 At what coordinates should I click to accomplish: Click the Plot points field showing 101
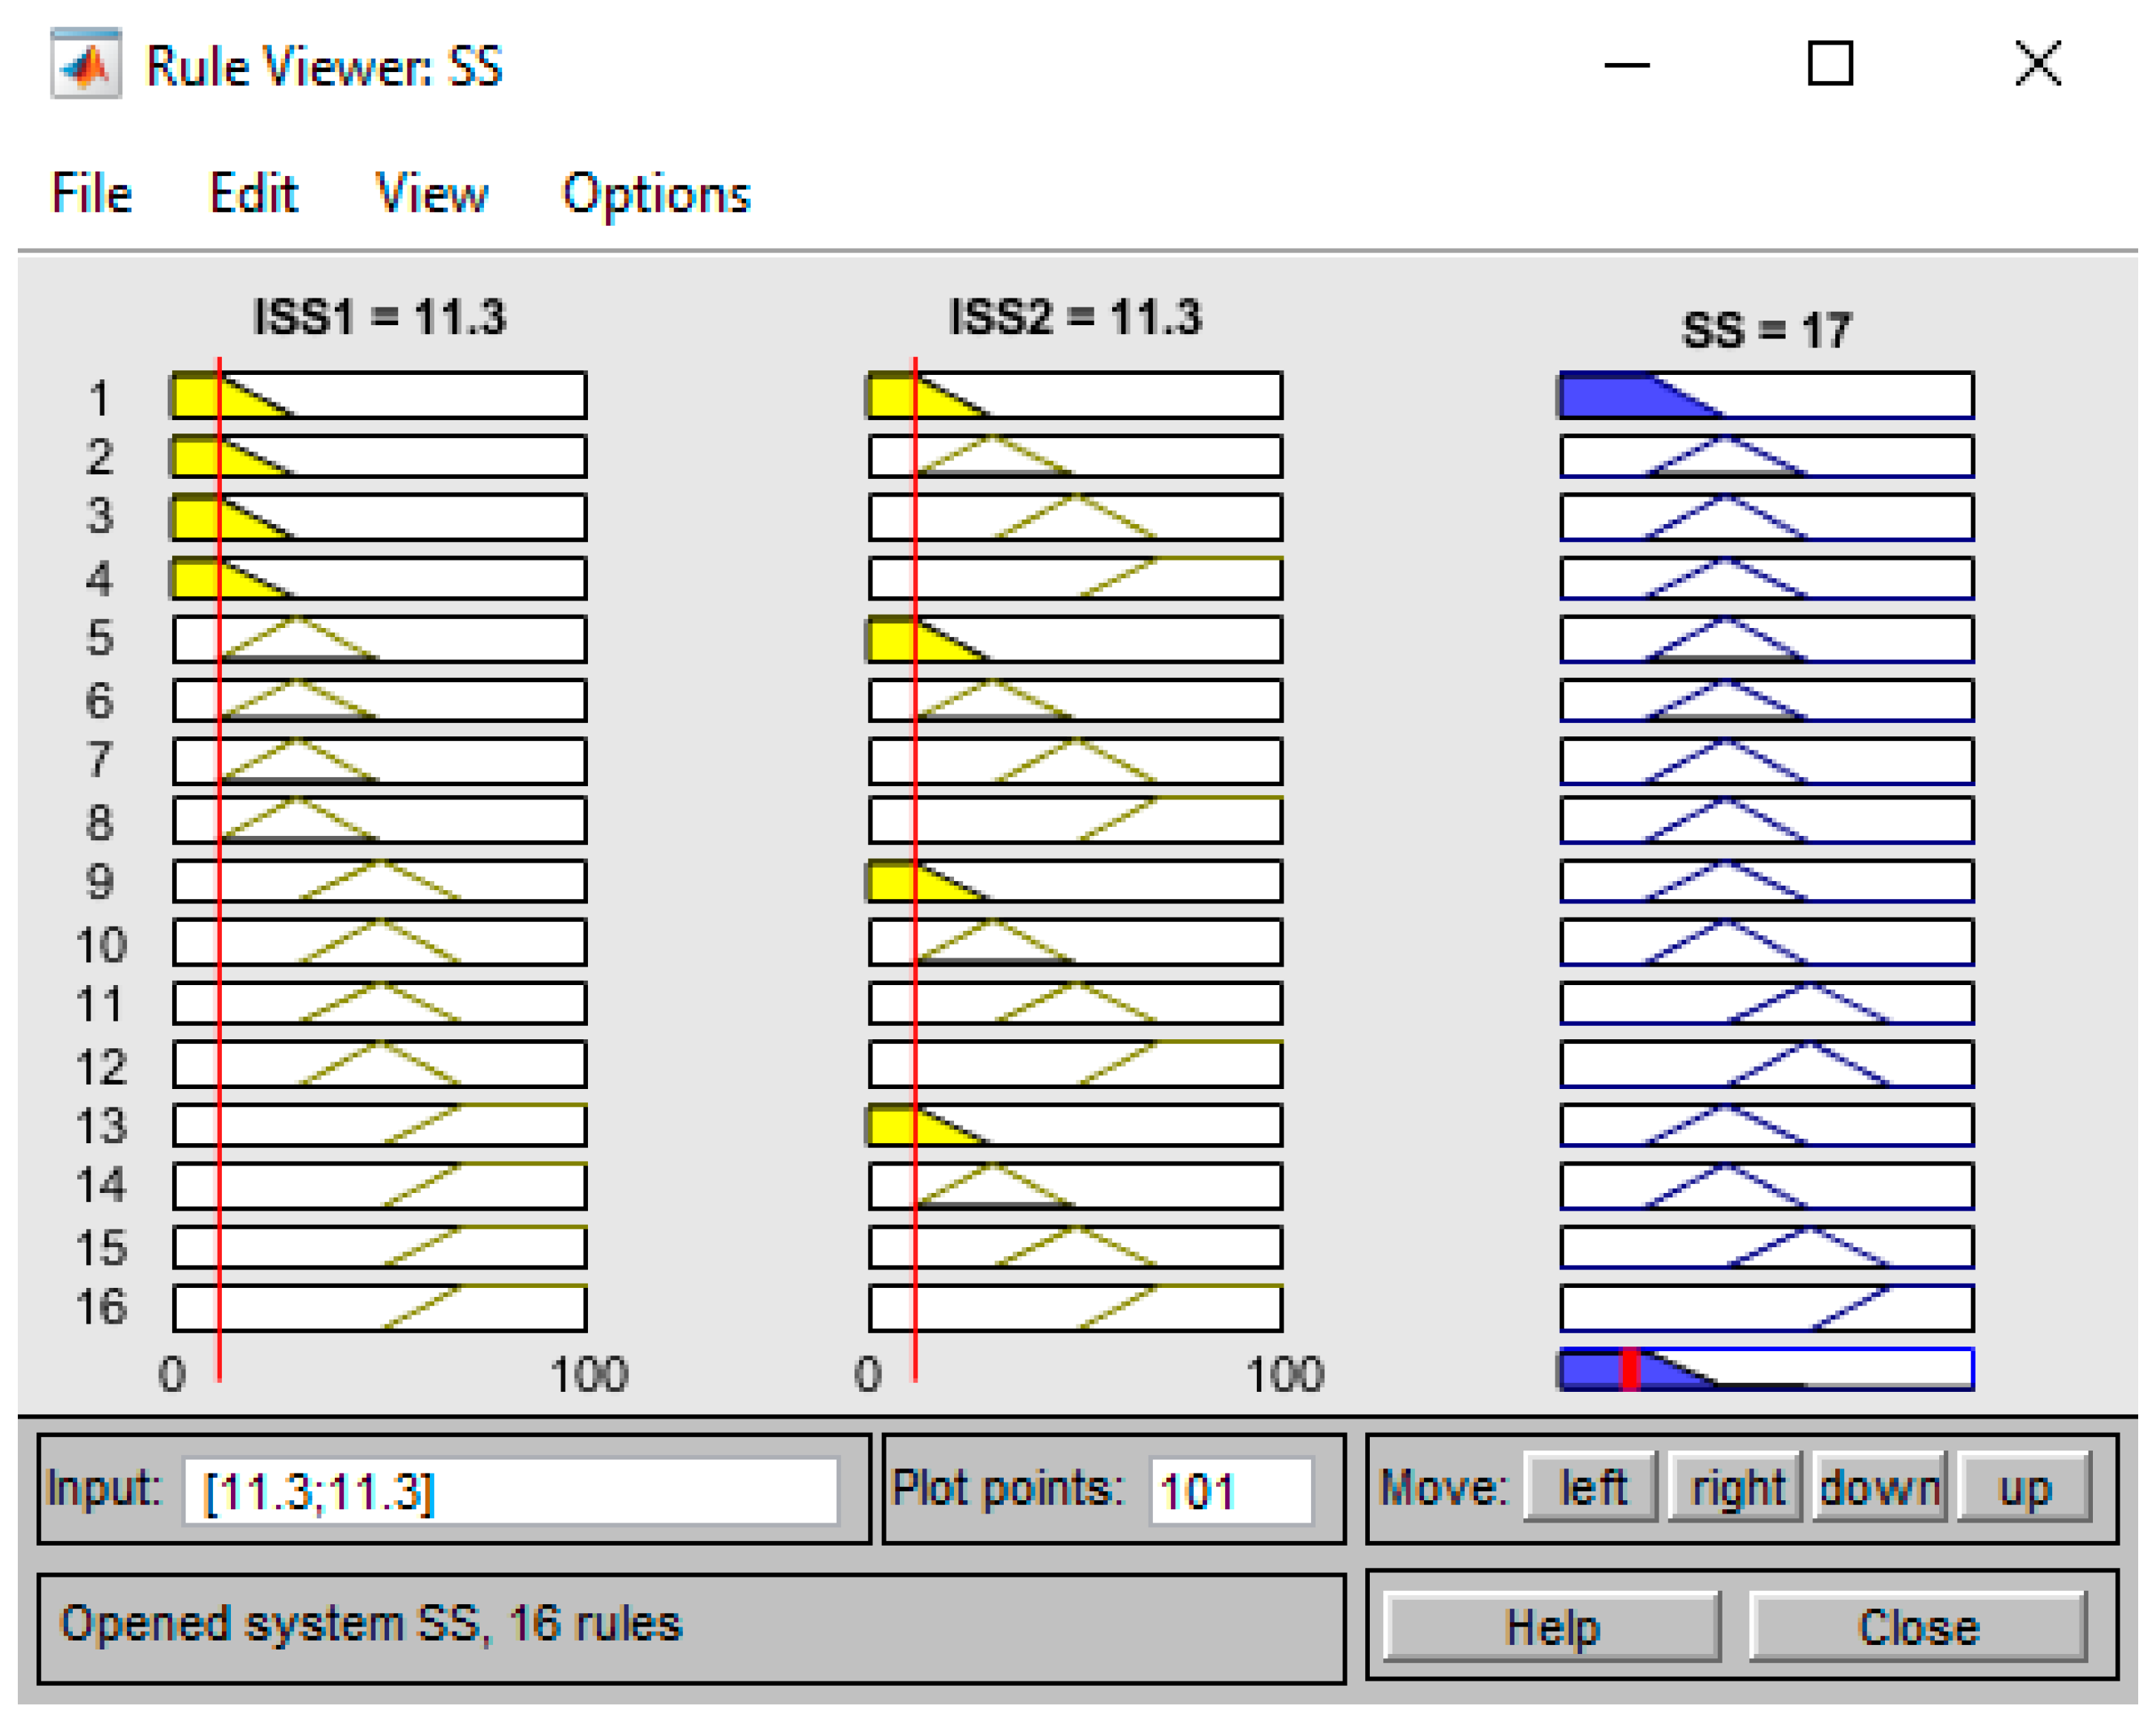tap(1230, 1491)
